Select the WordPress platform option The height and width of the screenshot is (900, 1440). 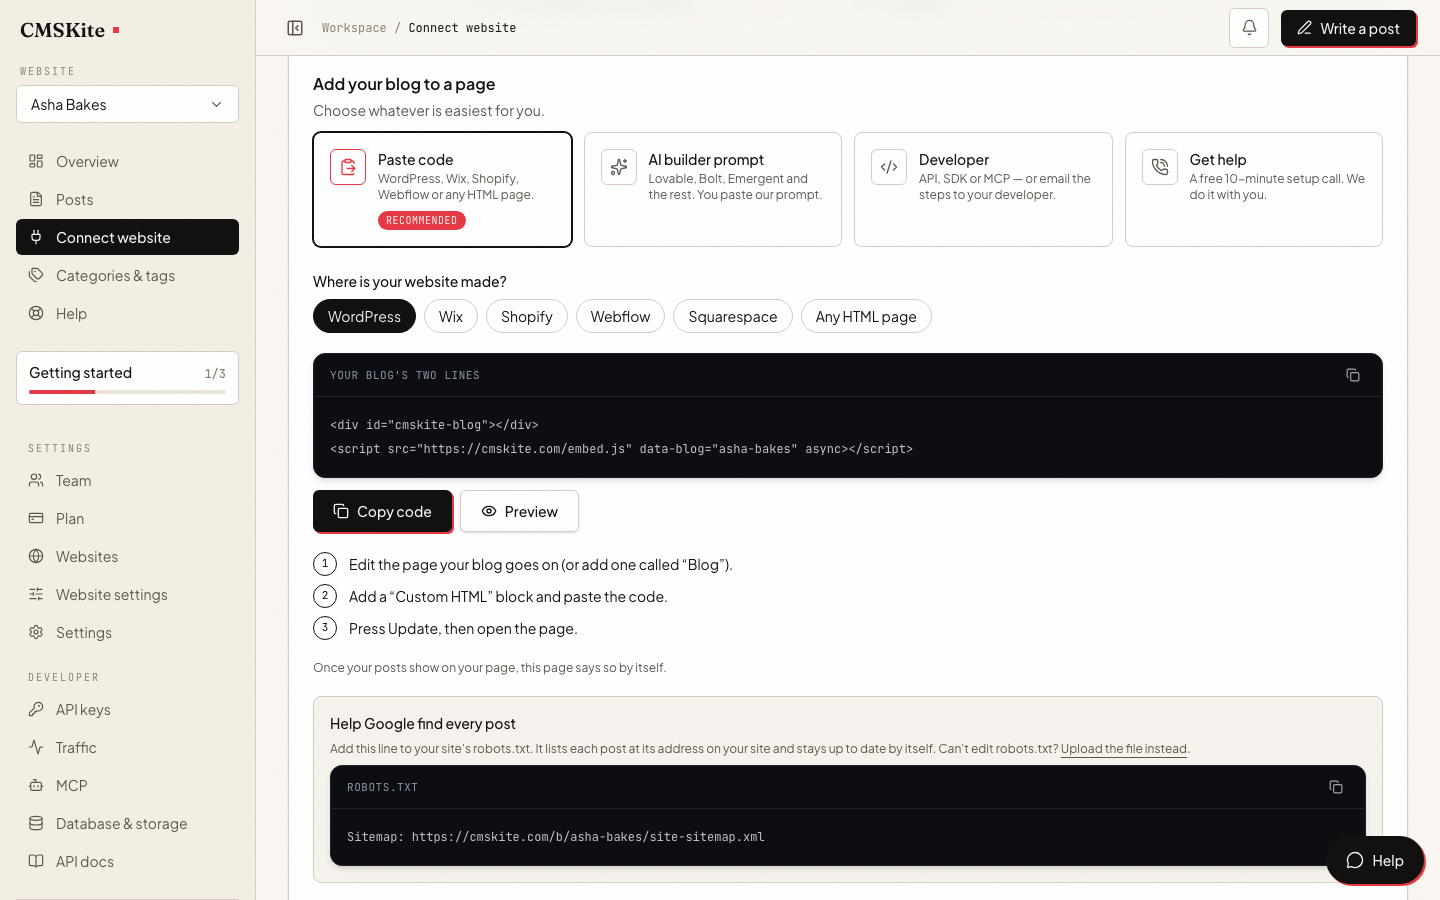coord(364,316)
